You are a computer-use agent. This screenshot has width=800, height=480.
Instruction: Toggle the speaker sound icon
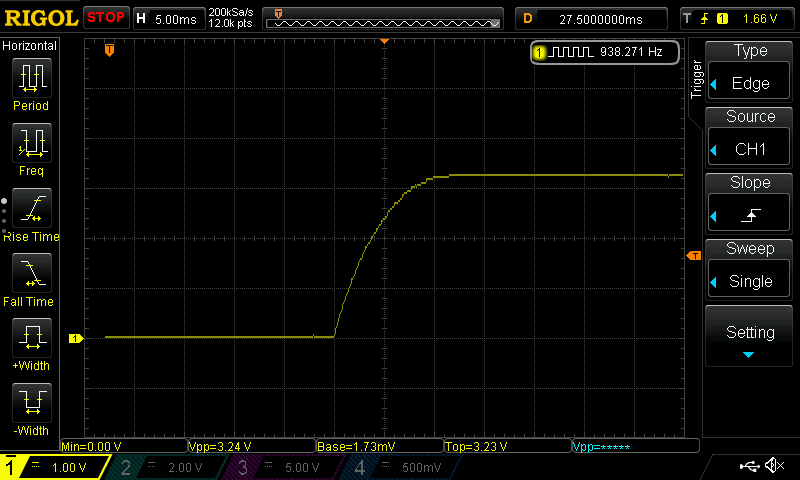pyautogui.click(x=773, y=466)
